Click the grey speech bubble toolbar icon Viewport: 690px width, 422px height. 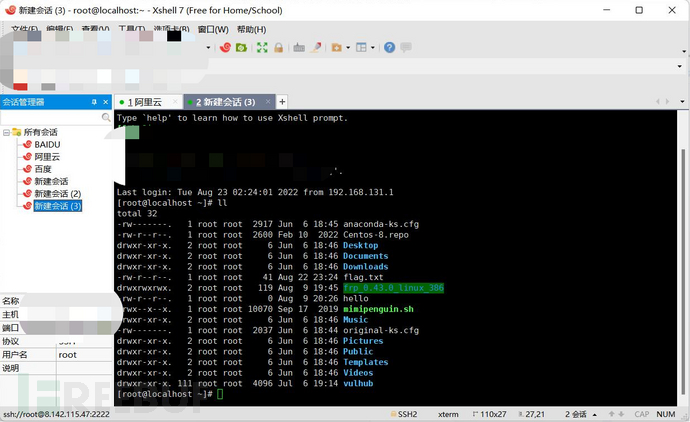pos(406,47)
